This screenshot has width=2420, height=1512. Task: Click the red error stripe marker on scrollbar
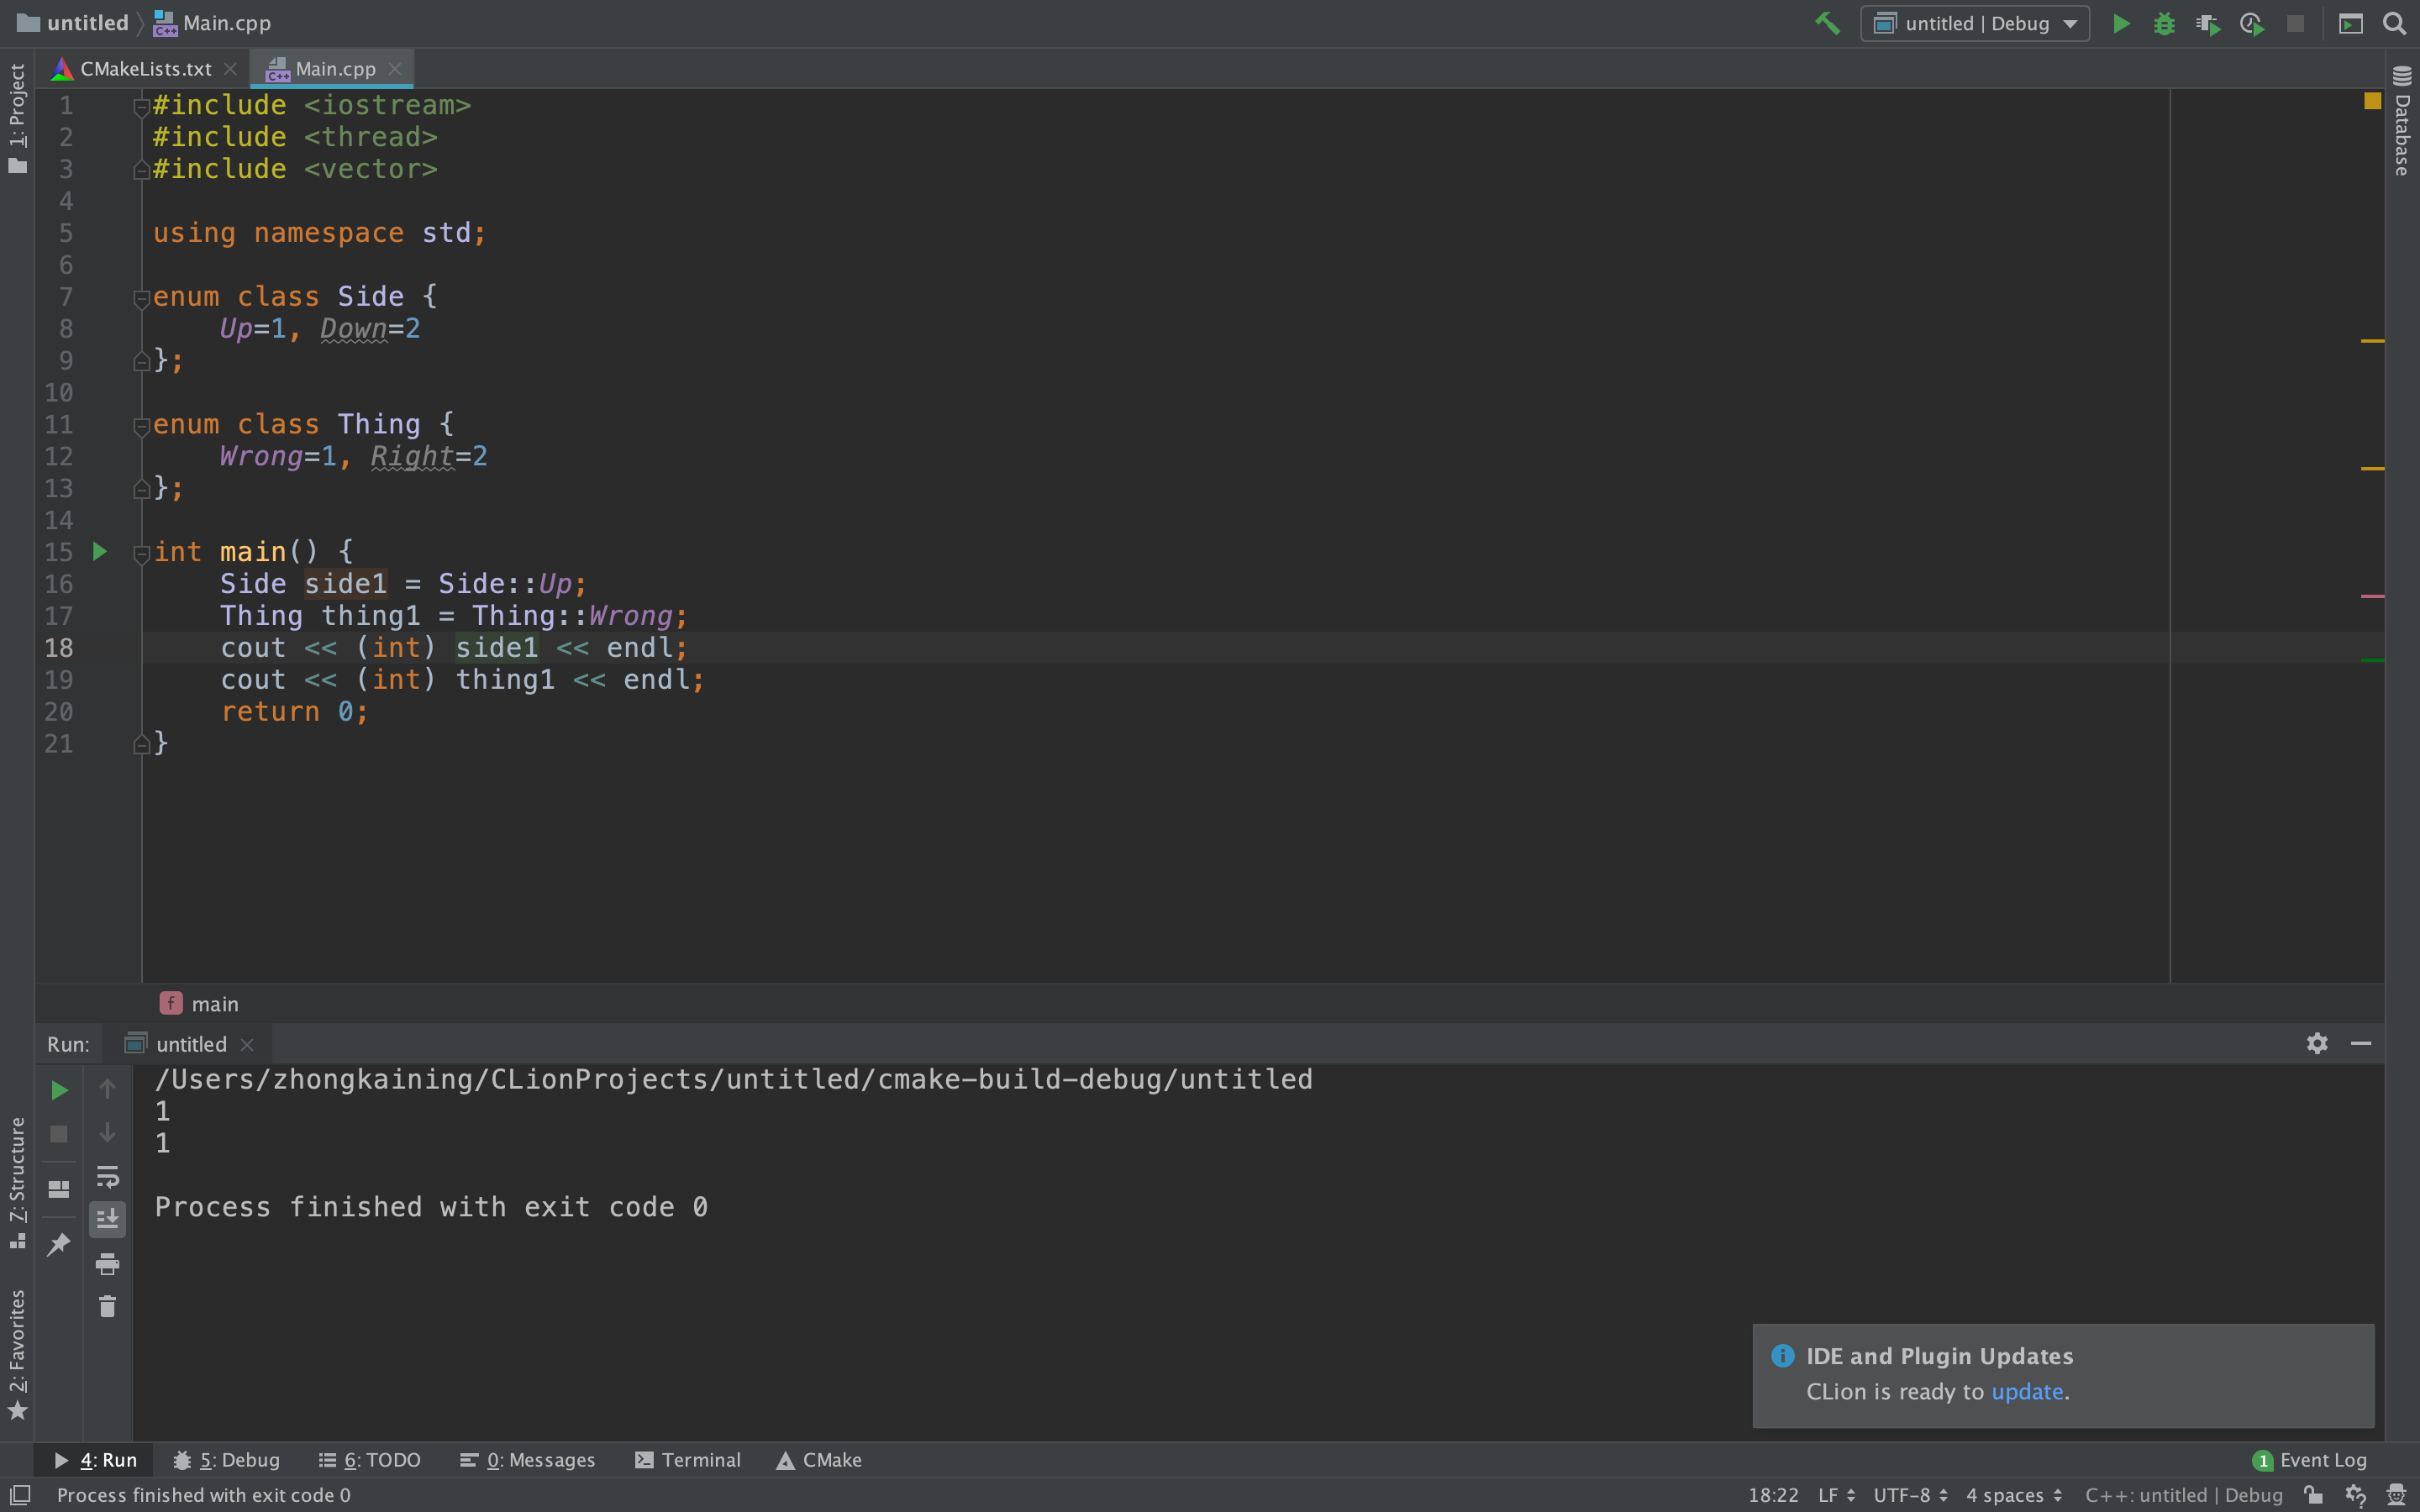point(2372,596)
